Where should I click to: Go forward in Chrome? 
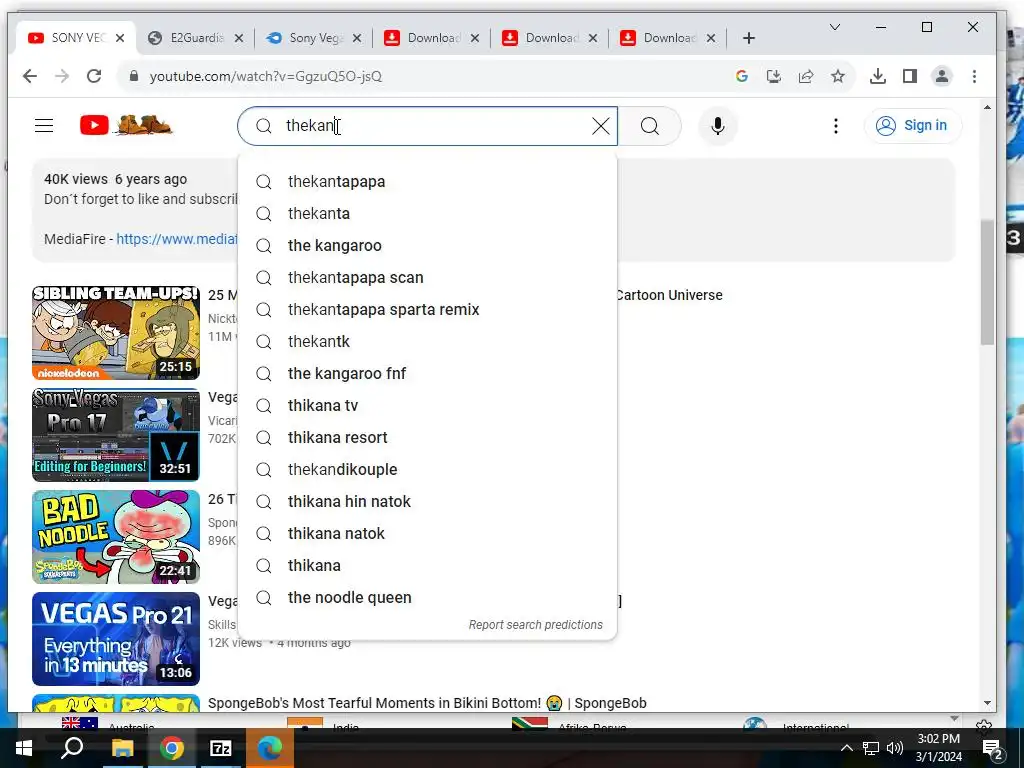point(62,76)
